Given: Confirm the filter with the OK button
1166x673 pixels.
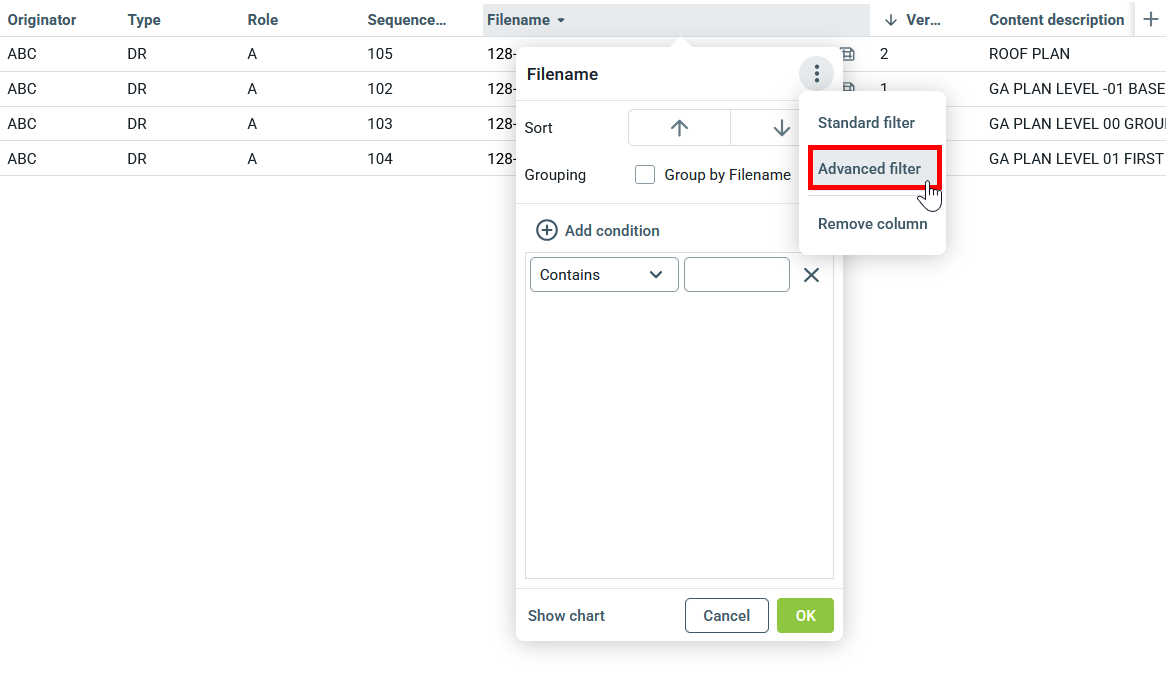Looking at the screenshot, I should 805,616.
